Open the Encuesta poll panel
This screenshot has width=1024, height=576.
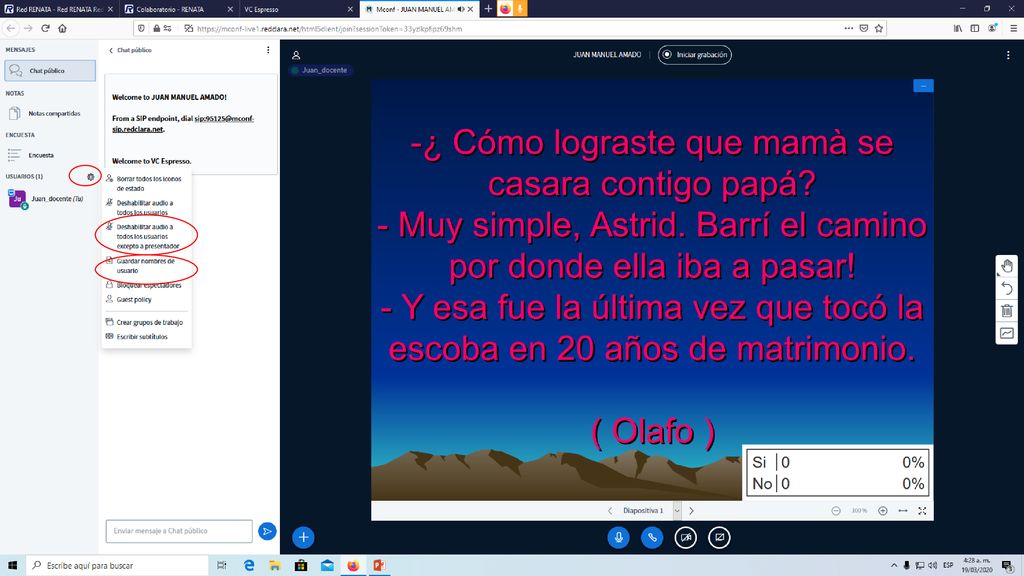50,155
